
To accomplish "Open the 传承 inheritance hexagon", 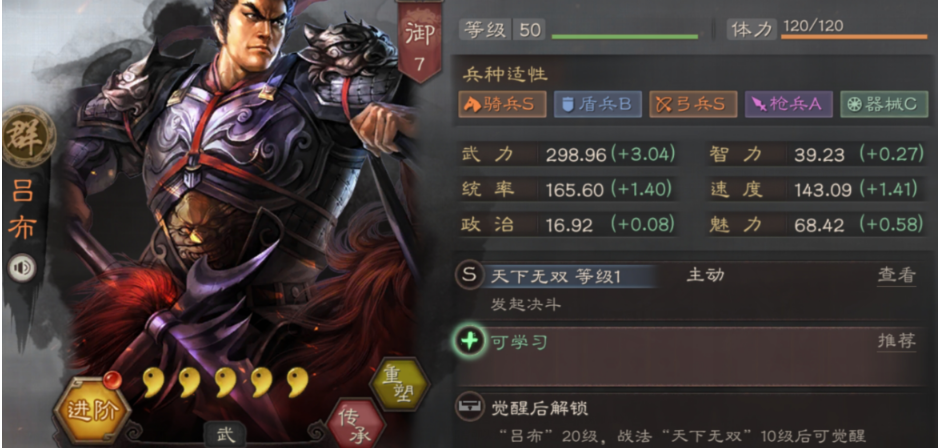I will point(355,420).
